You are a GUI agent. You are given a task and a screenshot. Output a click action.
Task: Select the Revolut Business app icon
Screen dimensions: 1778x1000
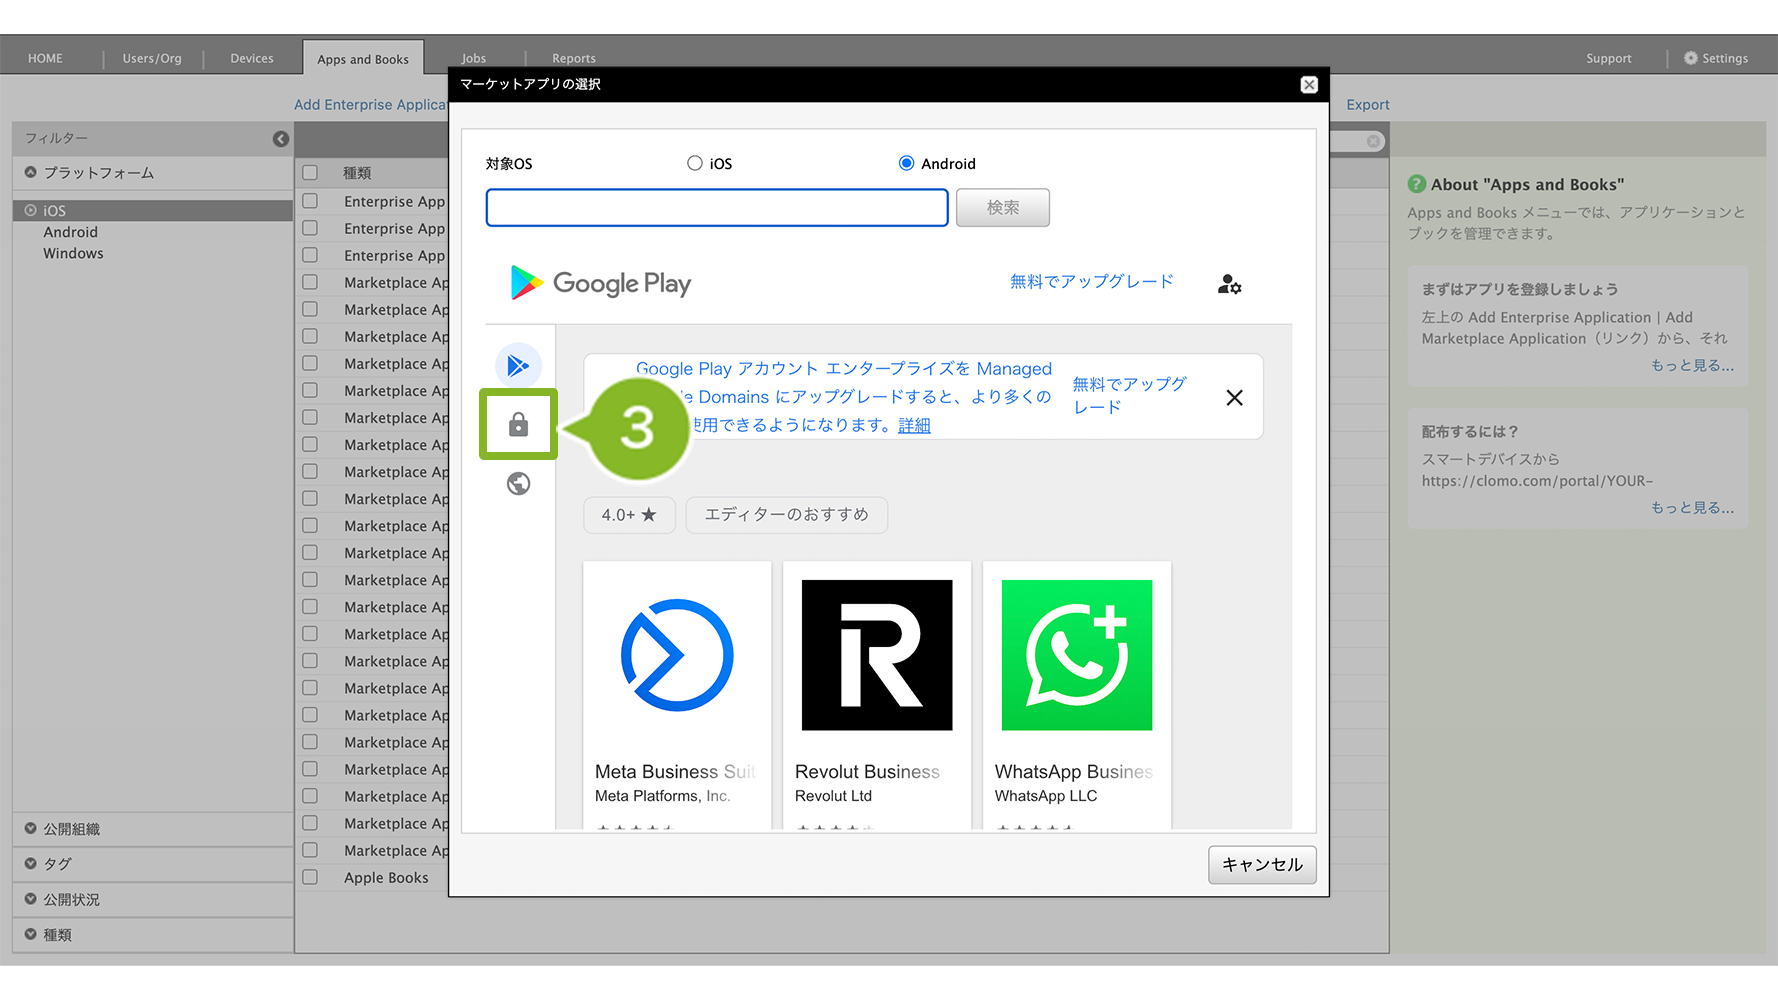877,655
